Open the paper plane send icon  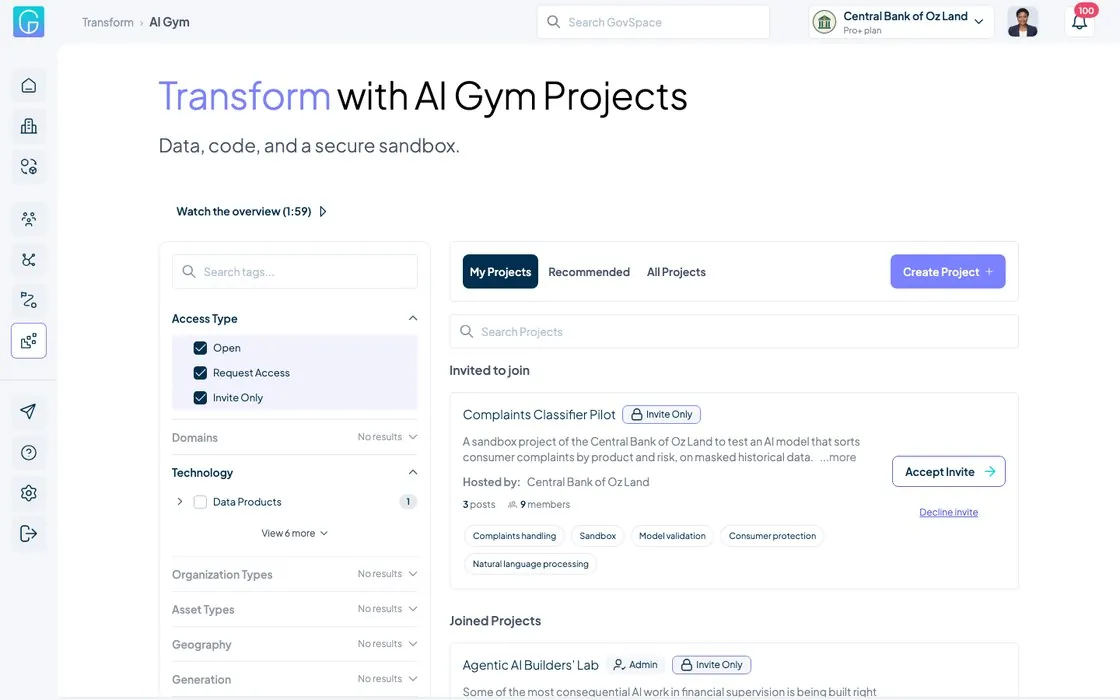pyautogui.click(x=29, y=411)
